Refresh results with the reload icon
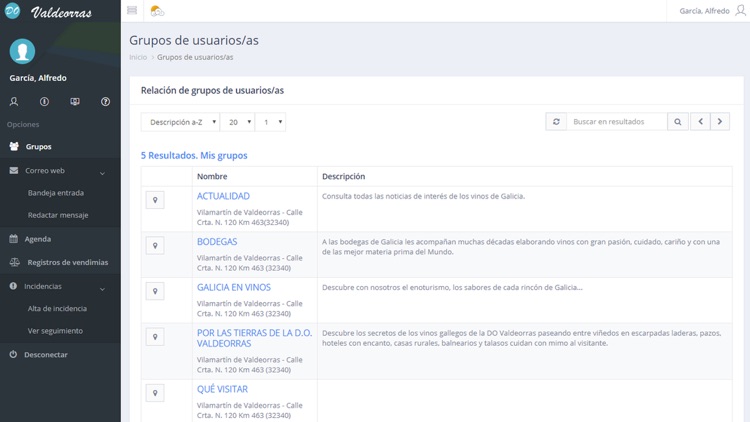The width and height of the screenshot is (750, 422). coord(556,122)
